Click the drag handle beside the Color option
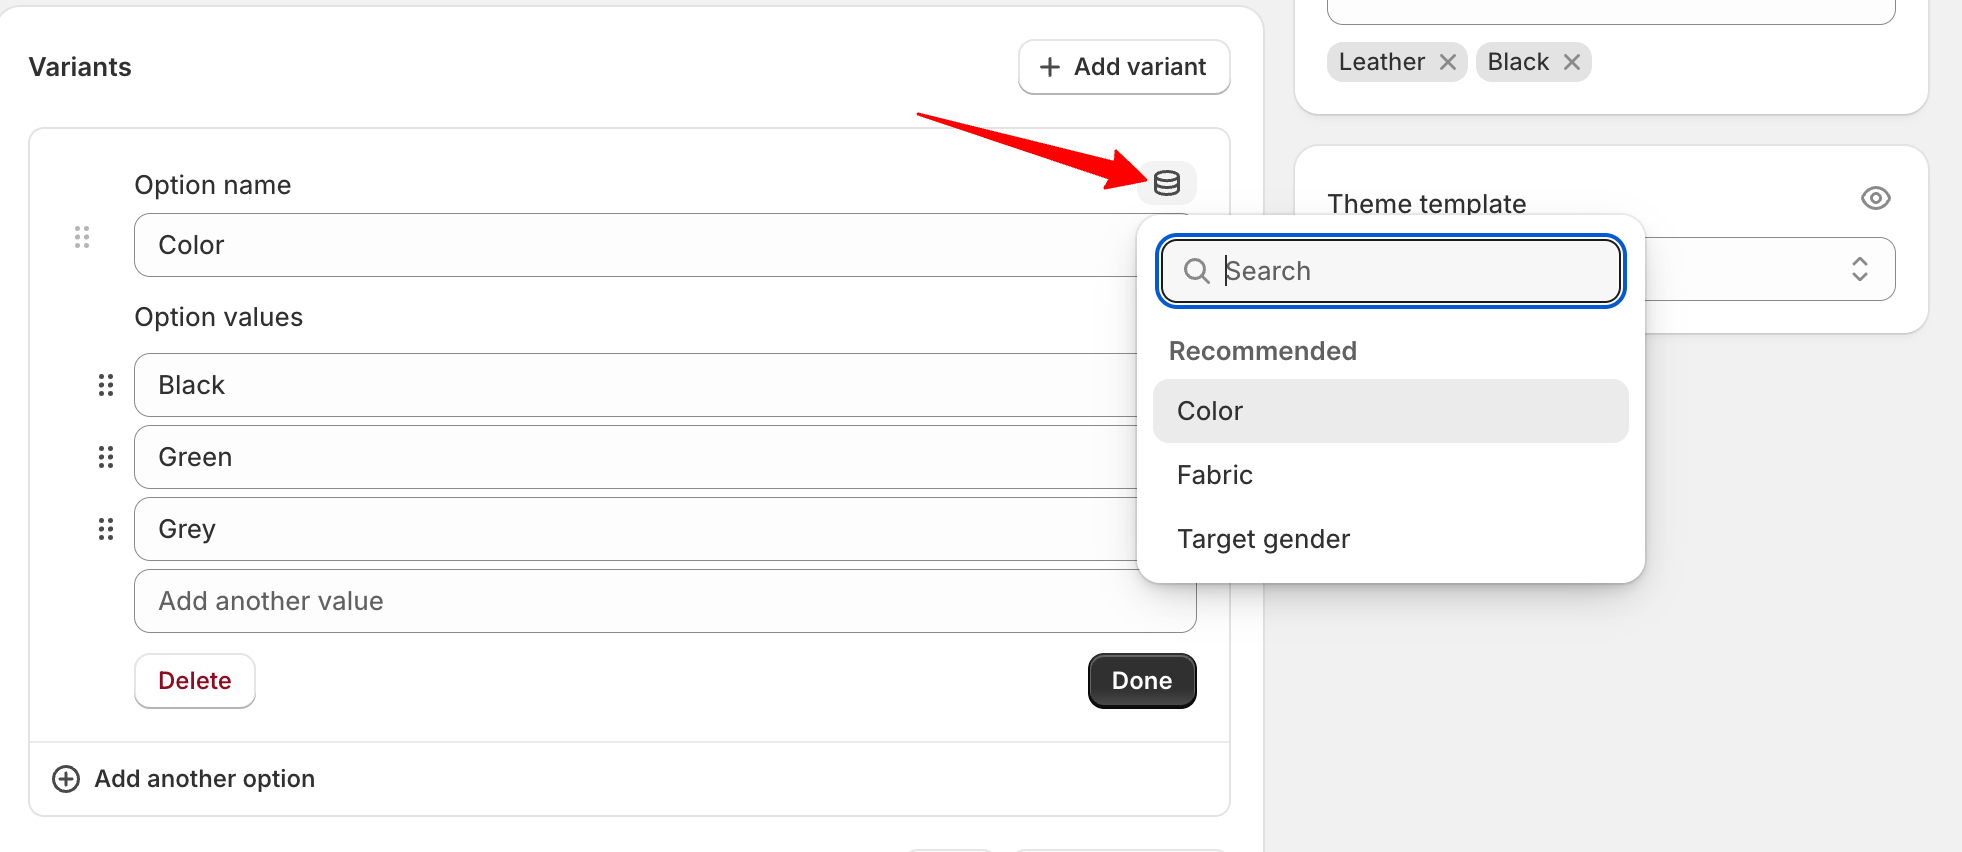The width and height of the screenshot is (1962, 852). (82, 238)
